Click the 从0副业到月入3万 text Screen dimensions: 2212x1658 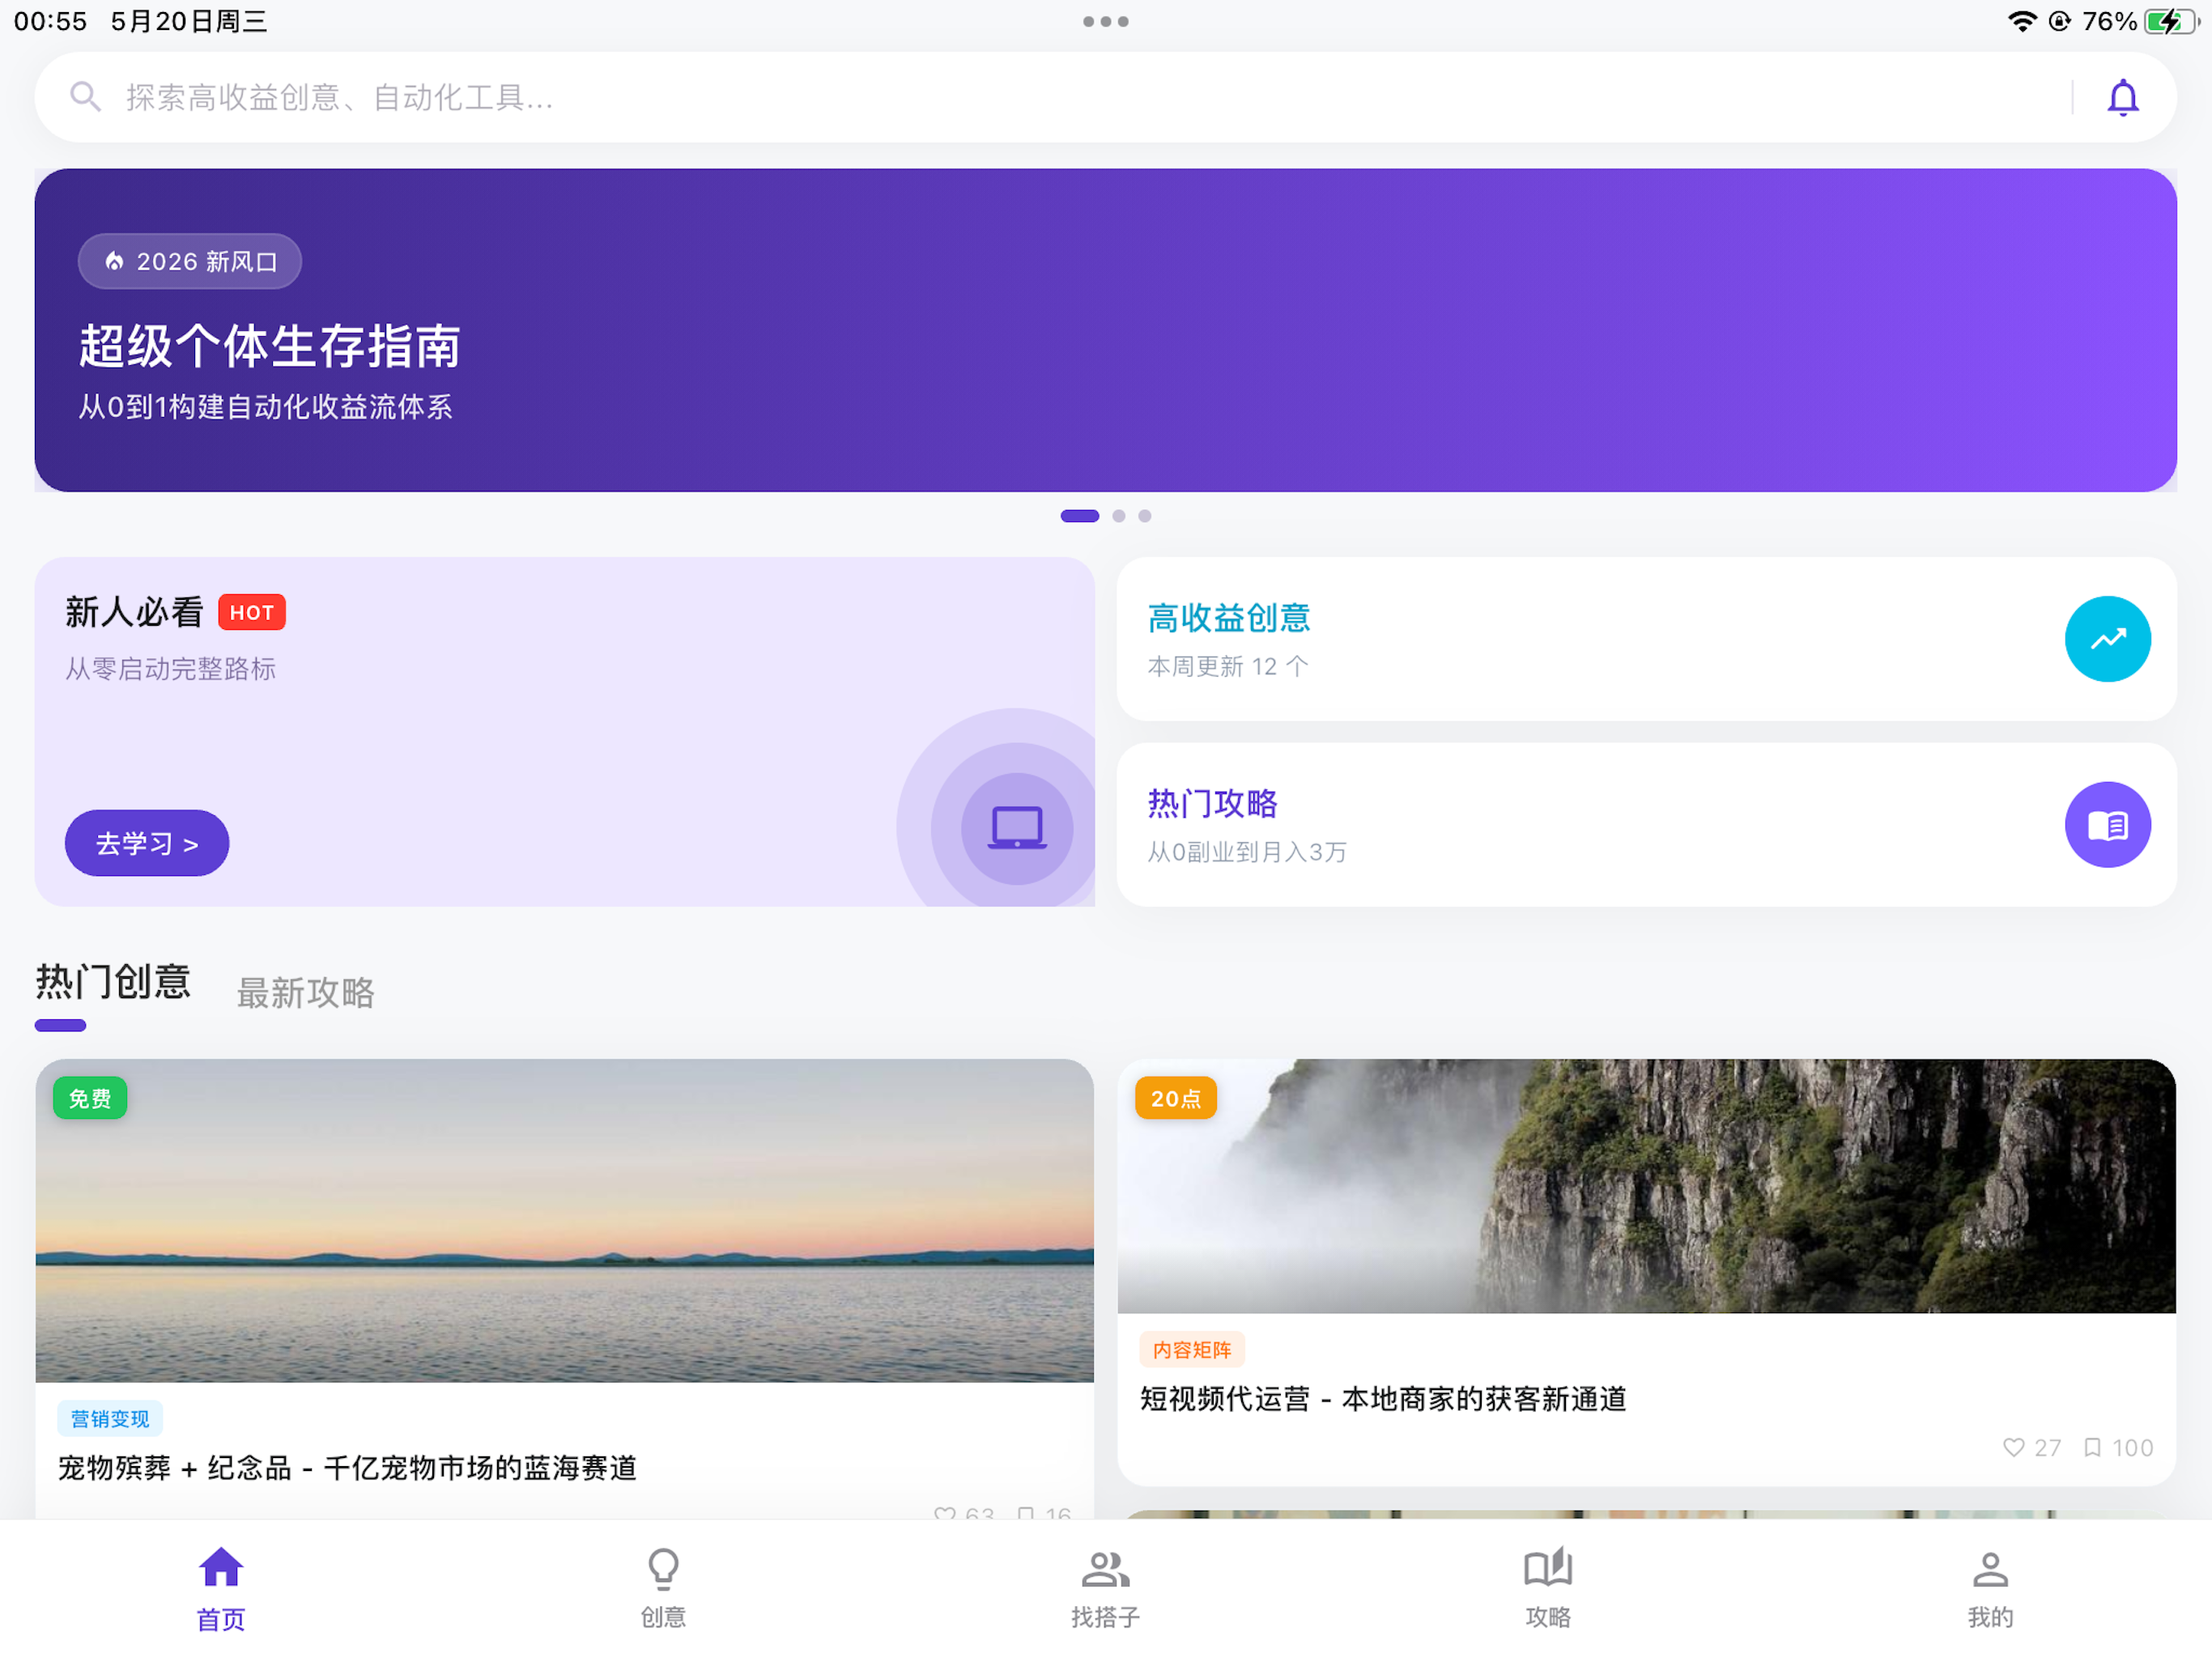(1246, 851)
